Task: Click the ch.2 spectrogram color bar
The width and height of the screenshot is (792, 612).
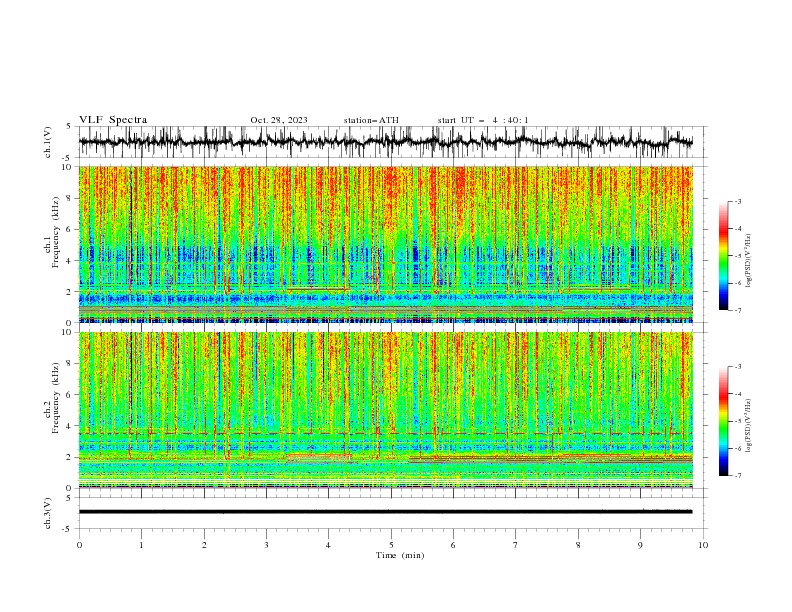Action: (x=723, y=421)
